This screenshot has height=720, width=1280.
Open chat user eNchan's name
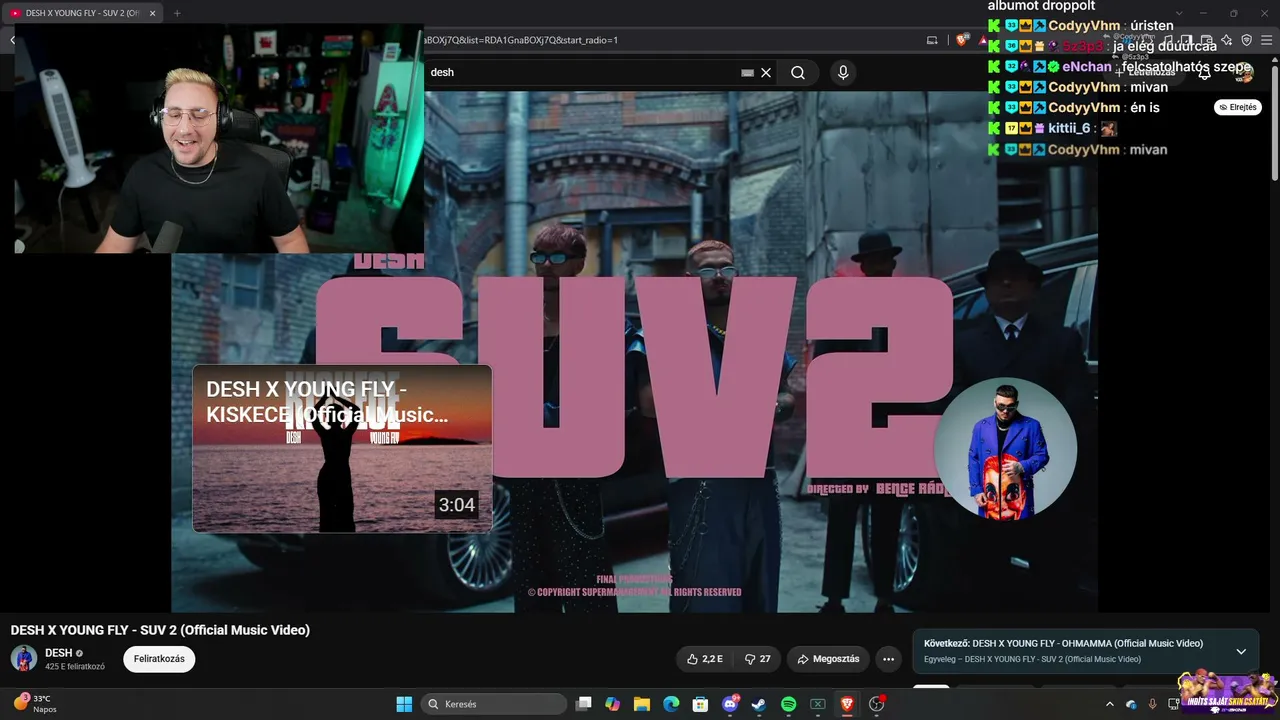point(1087,67)
